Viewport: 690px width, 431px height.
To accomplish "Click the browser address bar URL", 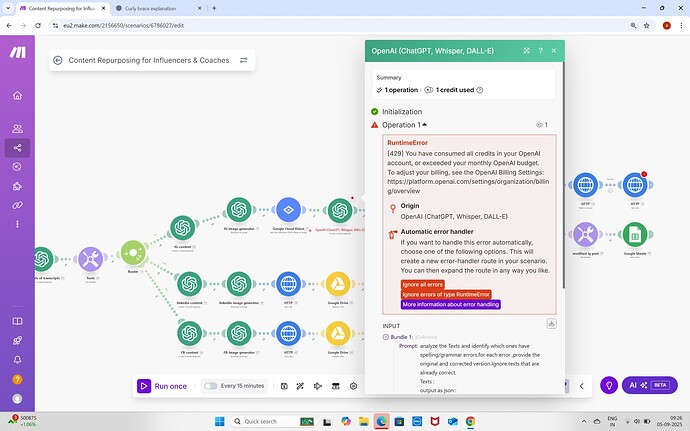I will [124, 26].
